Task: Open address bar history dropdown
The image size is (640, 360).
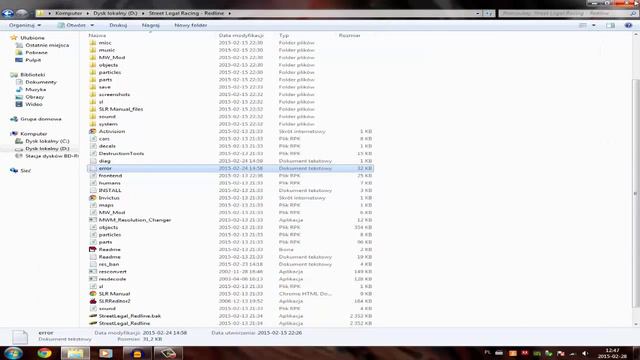Action: point(478,13)
